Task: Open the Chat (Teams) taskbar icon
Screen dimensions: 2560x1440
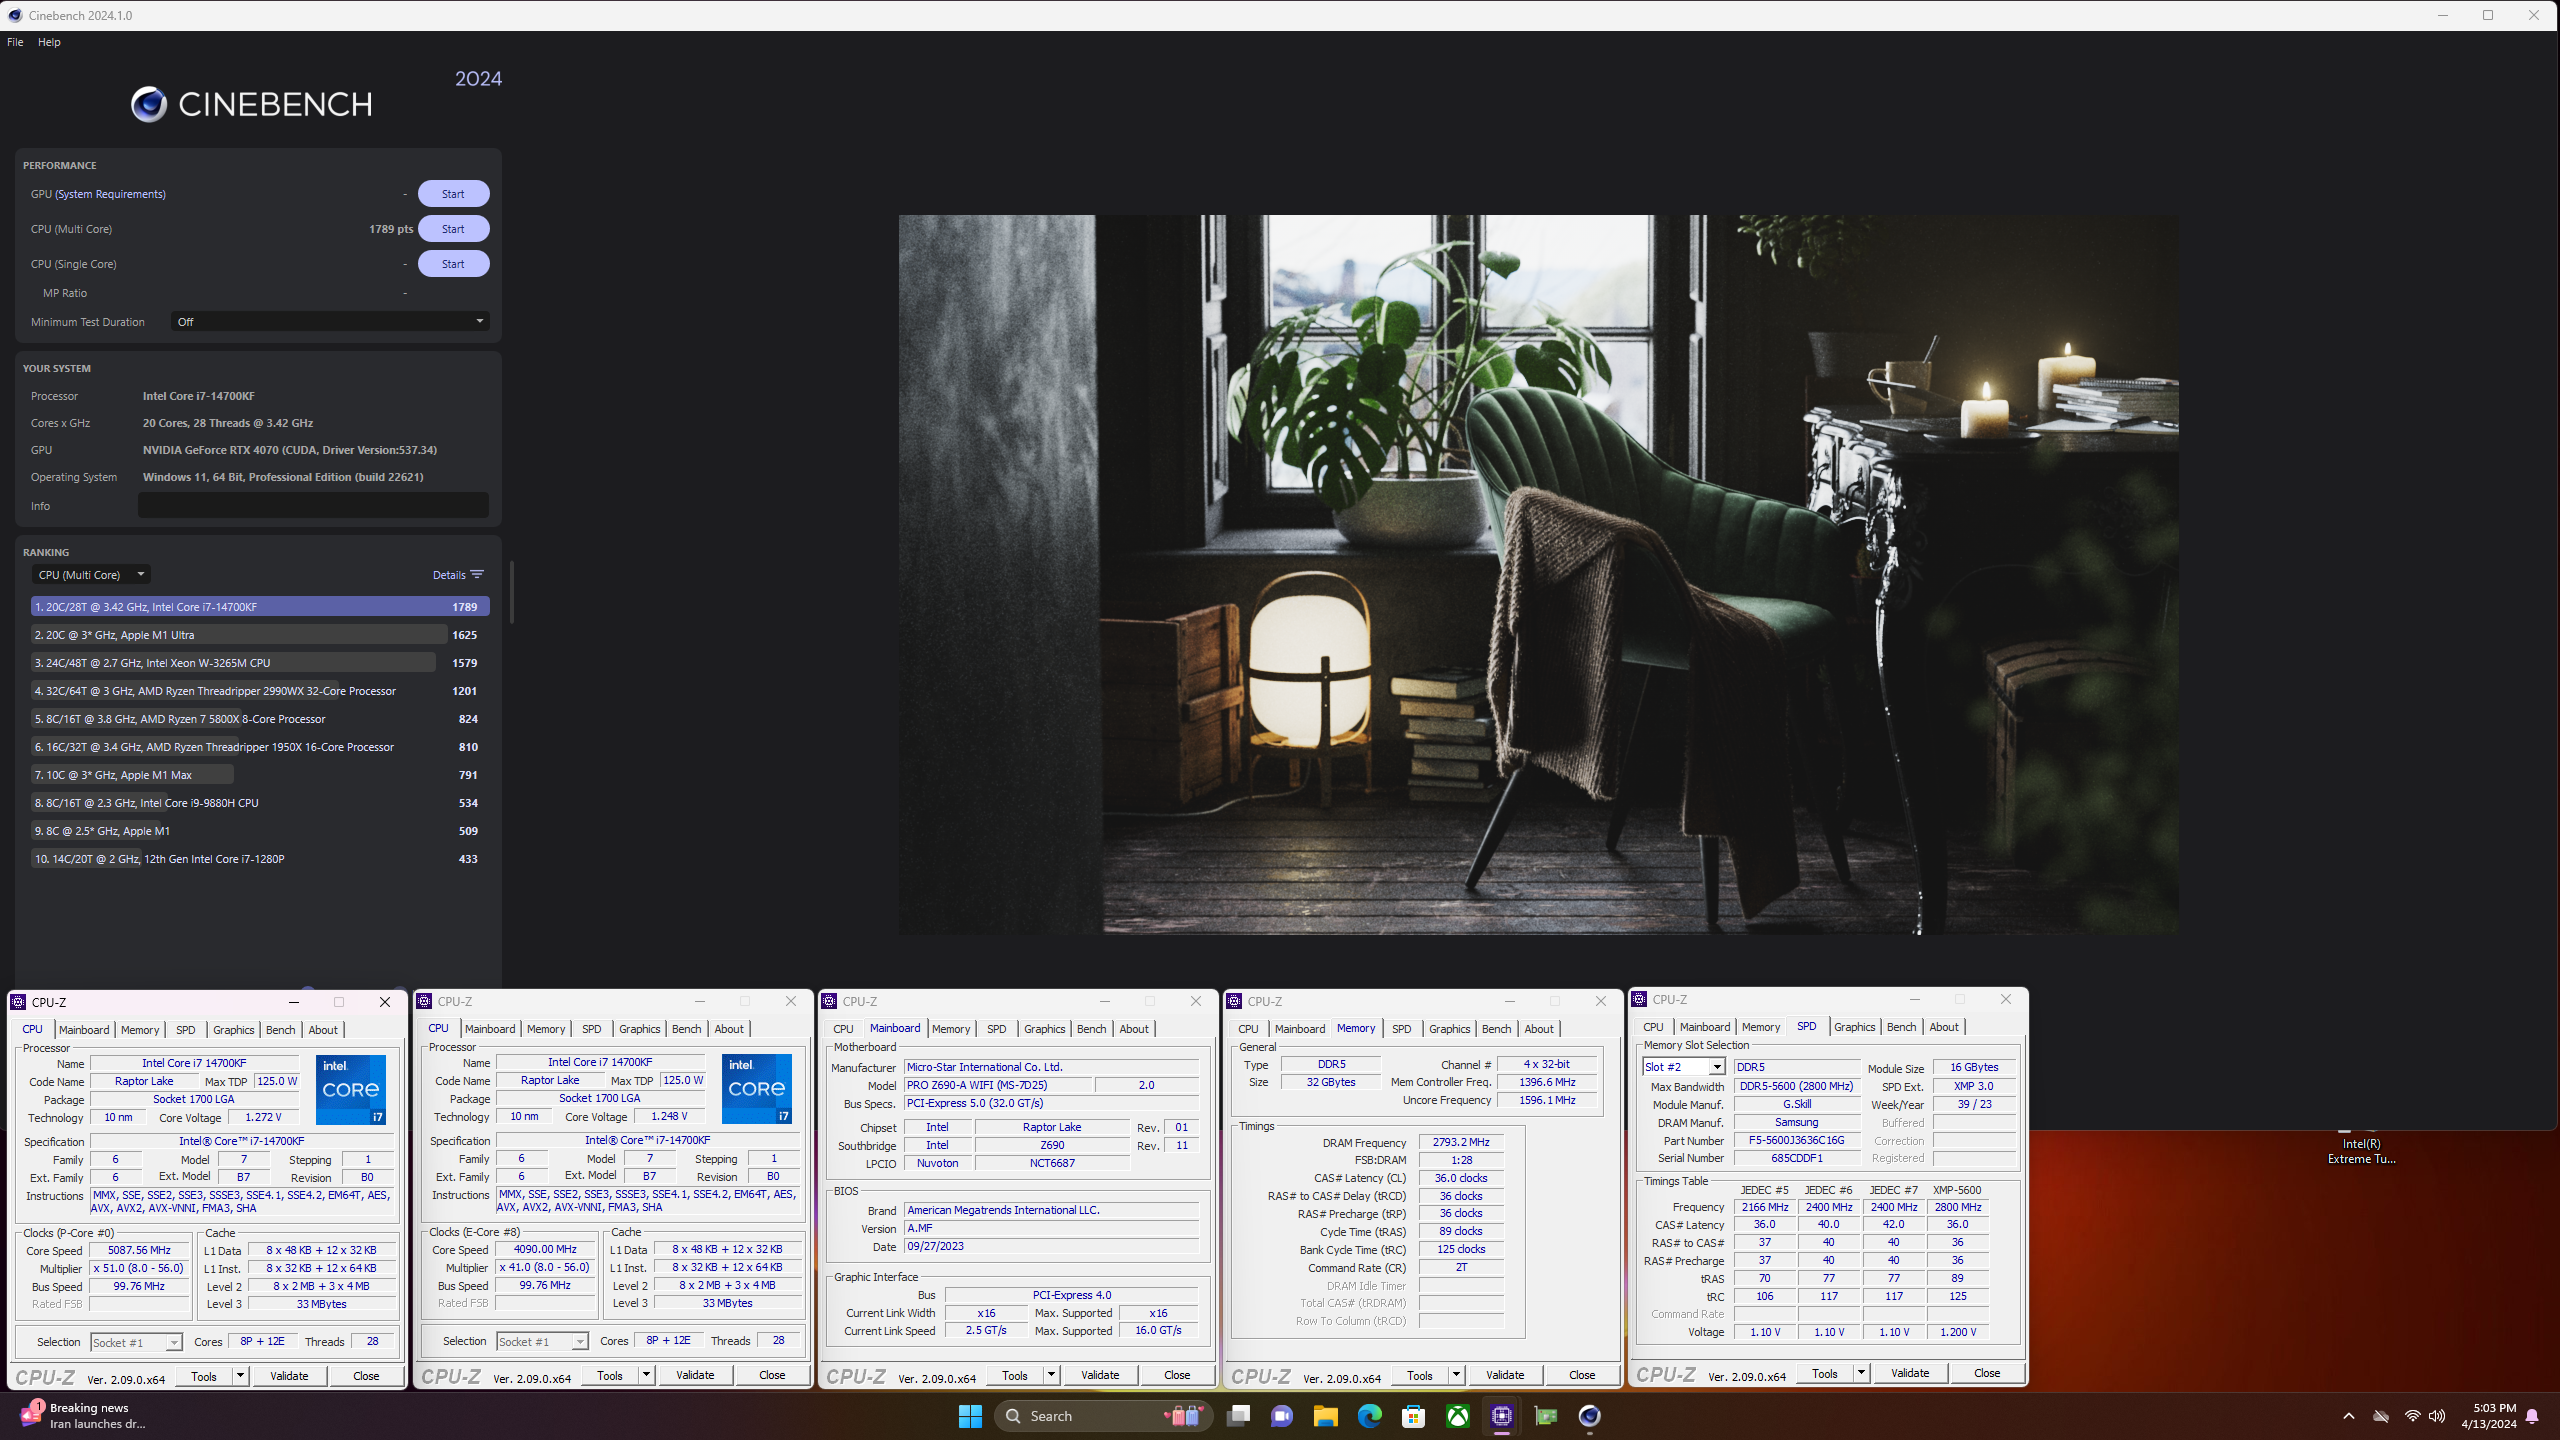Action: [x=1282, y=1416]
